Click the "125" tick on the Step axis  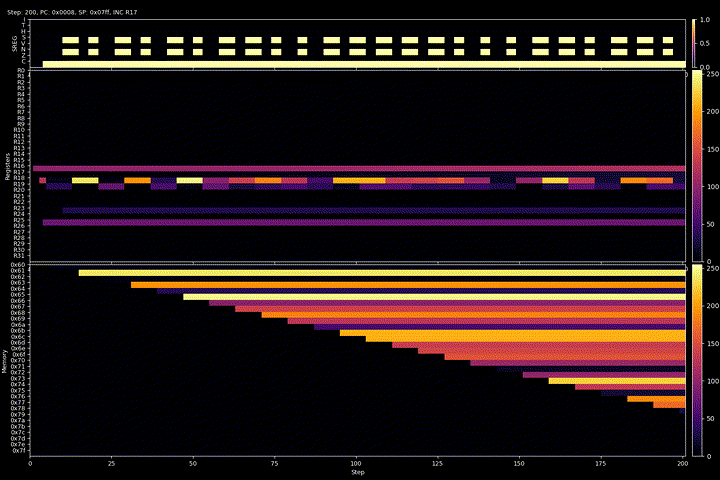(x=438, y=463)
